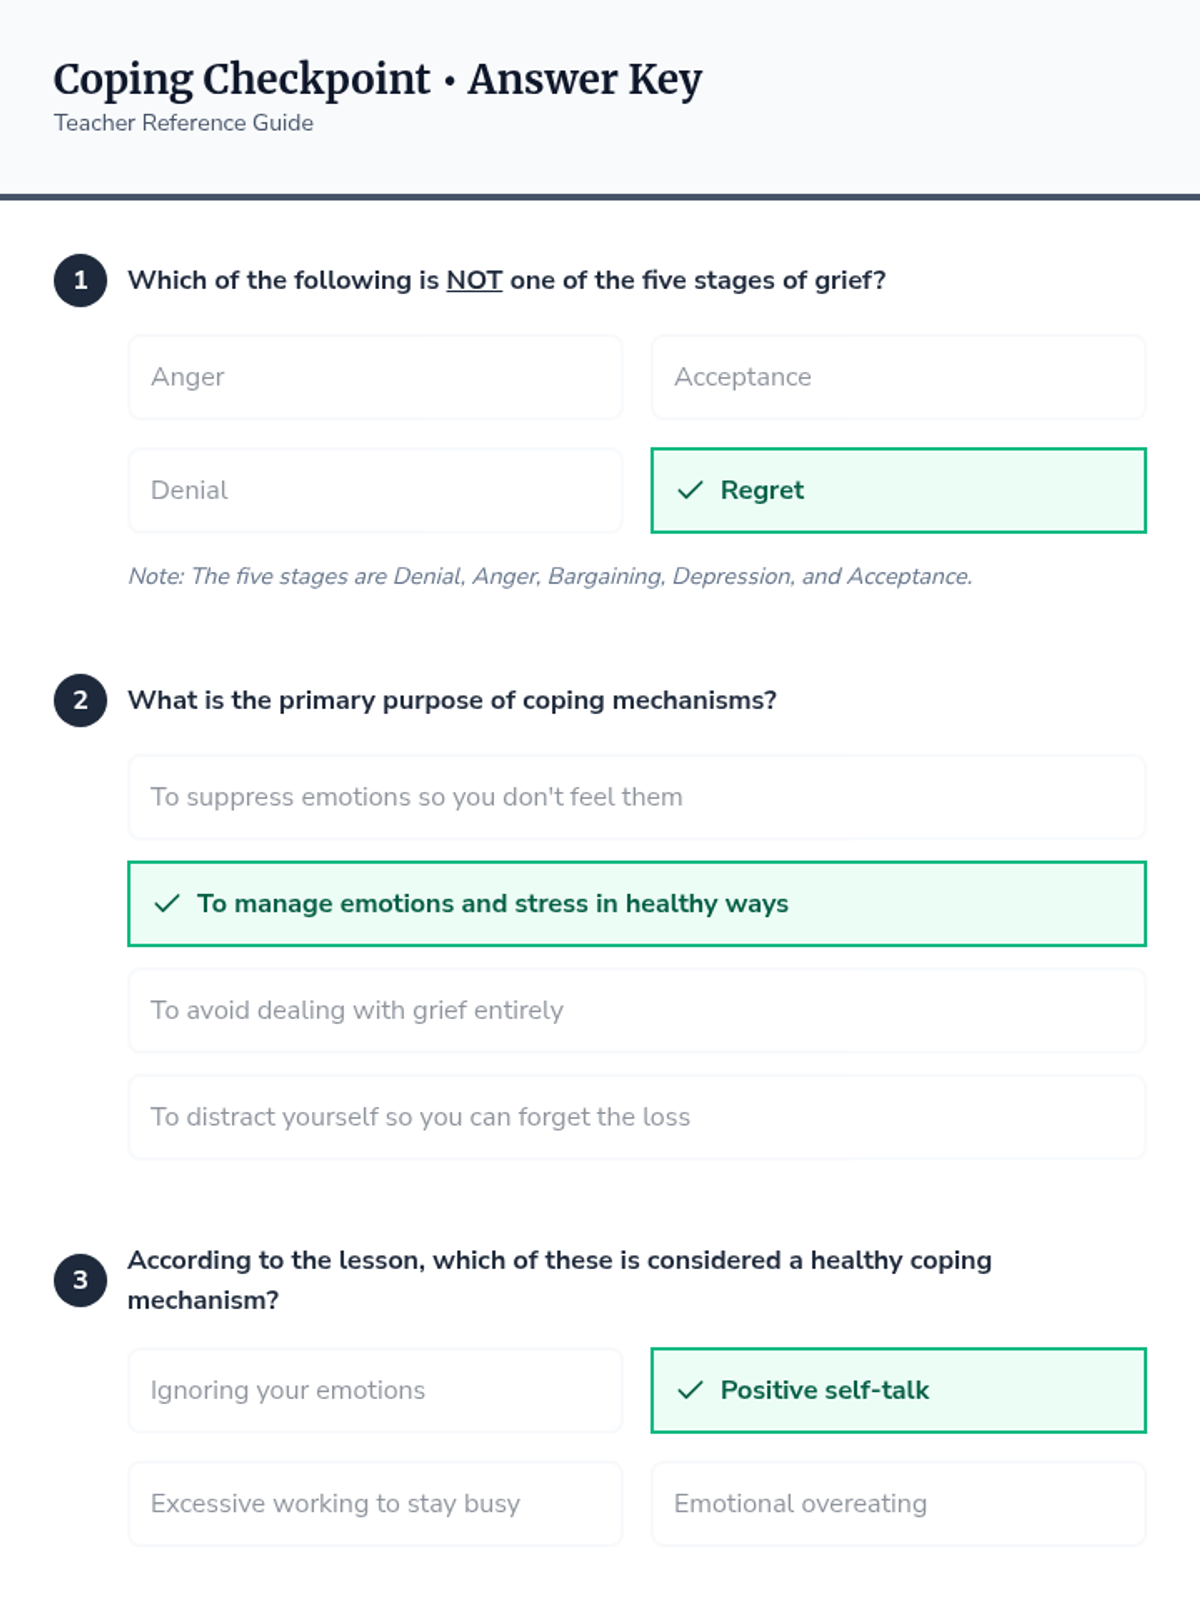Pick 'To avoid dealing with grief entirely'

(636, 1010)
